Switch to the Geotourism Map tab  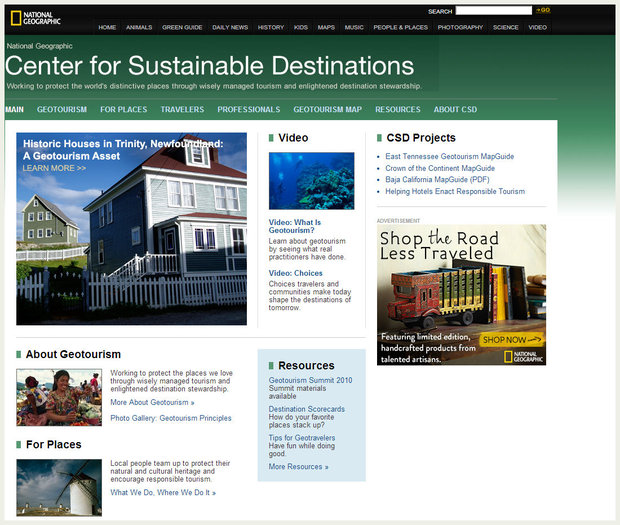pyautogui.click(x=327, y=109)
